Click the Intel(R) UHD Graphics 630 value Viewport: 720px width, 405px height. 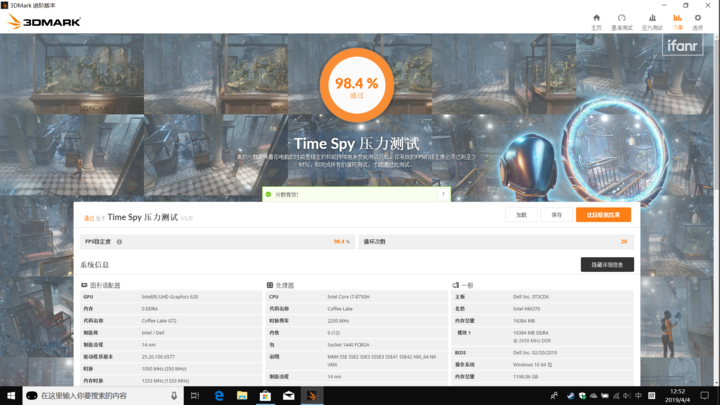170,297
